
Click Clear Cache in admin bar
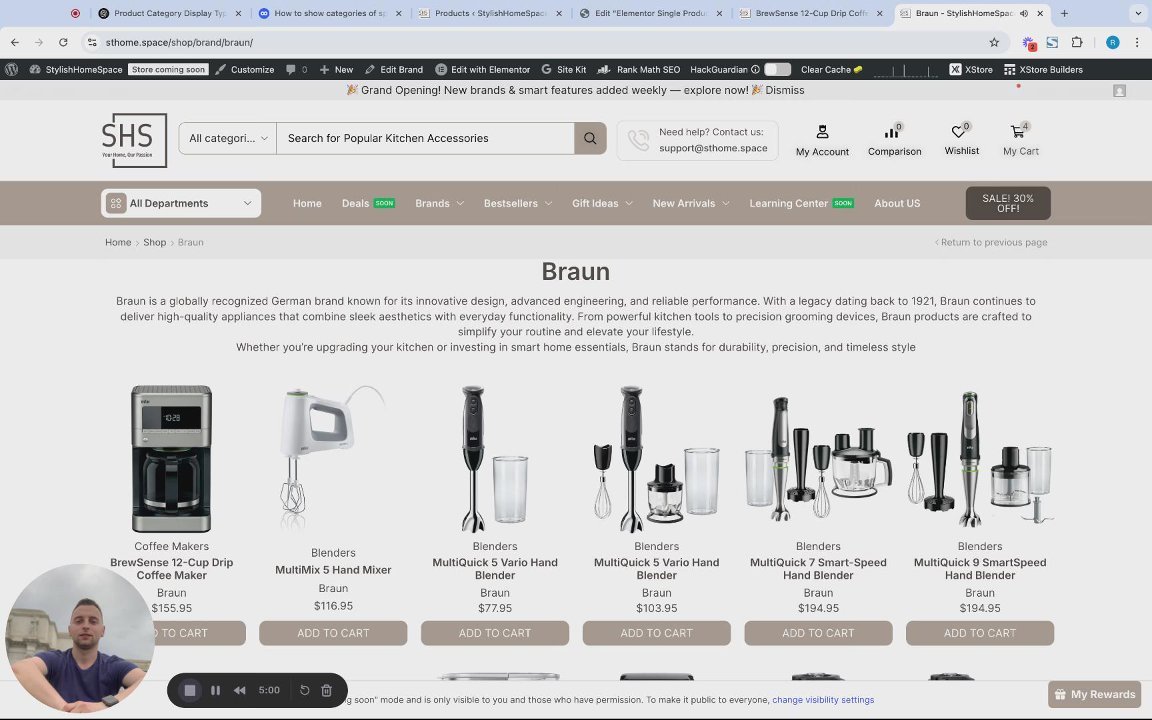[x=832, y=69]
